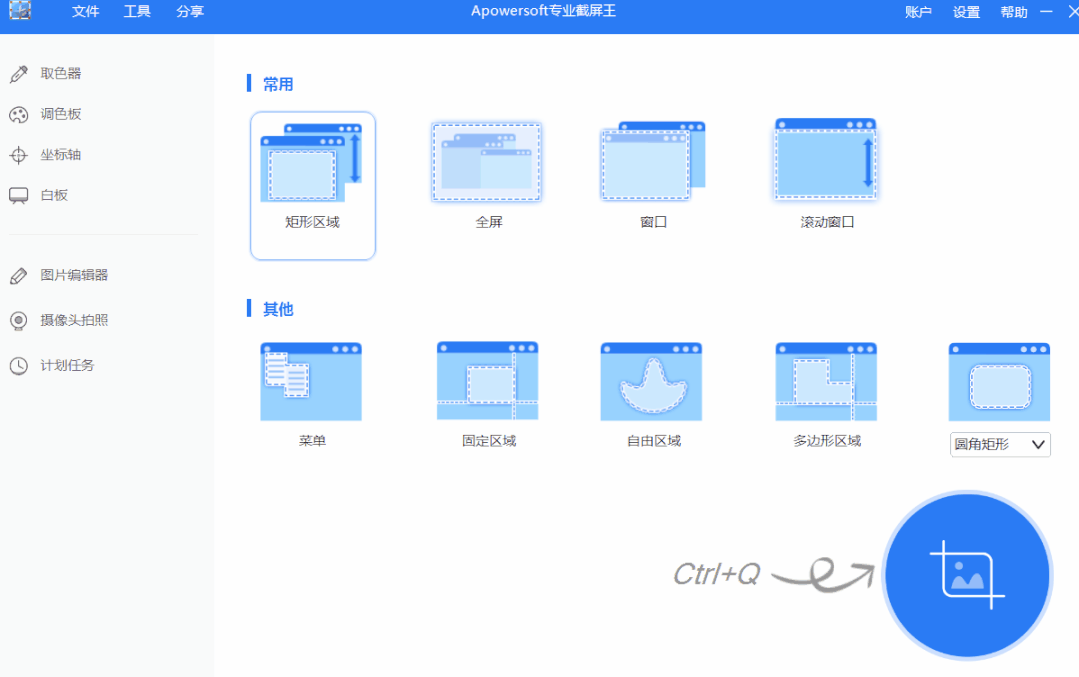Click the 计划任务 label

pos(67,365)
